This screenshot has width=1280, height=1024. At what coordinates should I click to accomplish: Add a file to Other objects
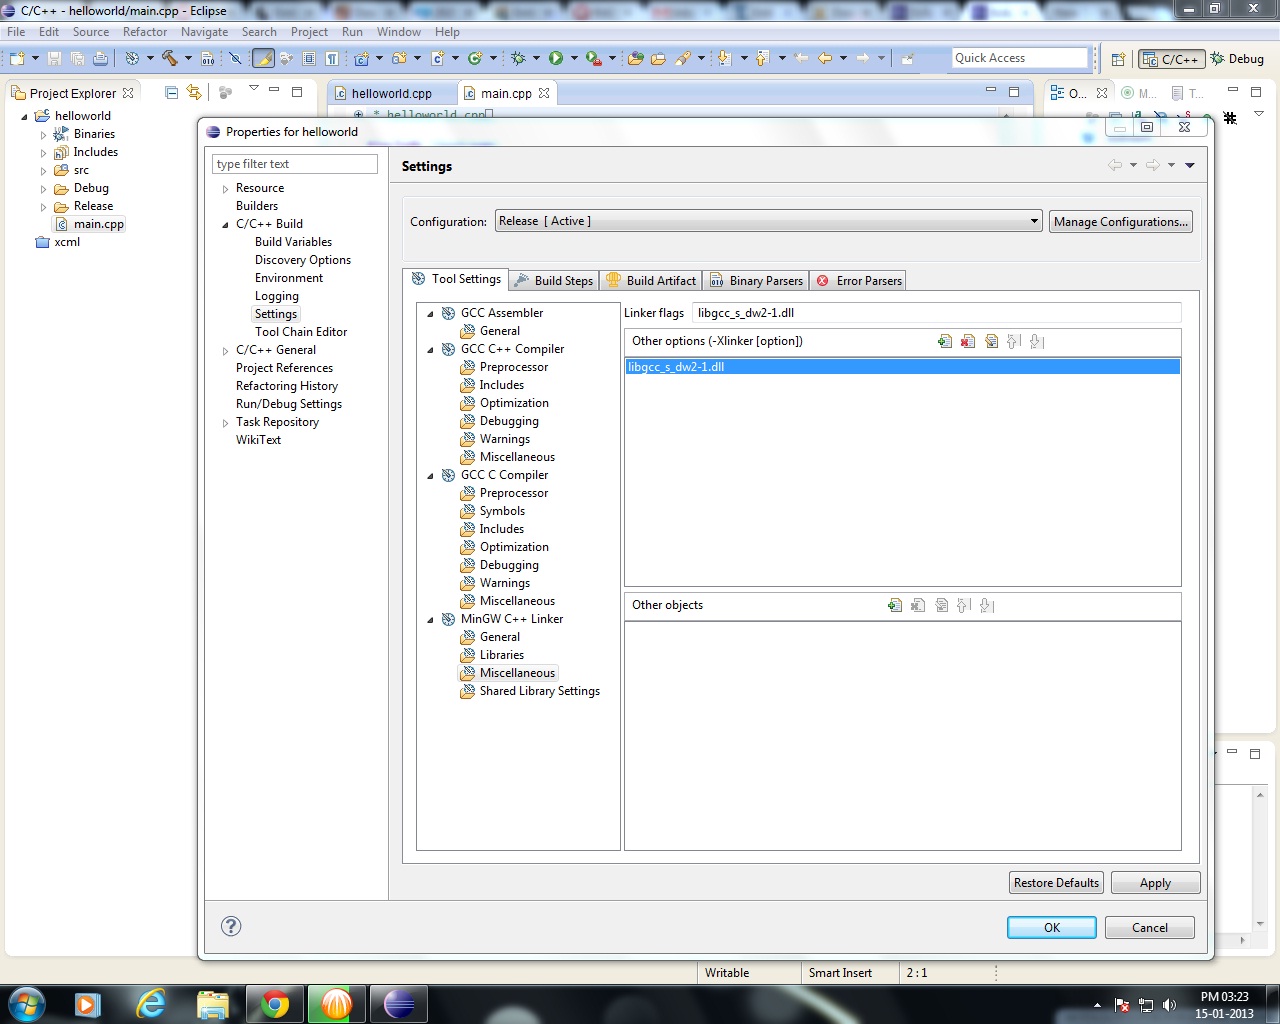(895, 605)
